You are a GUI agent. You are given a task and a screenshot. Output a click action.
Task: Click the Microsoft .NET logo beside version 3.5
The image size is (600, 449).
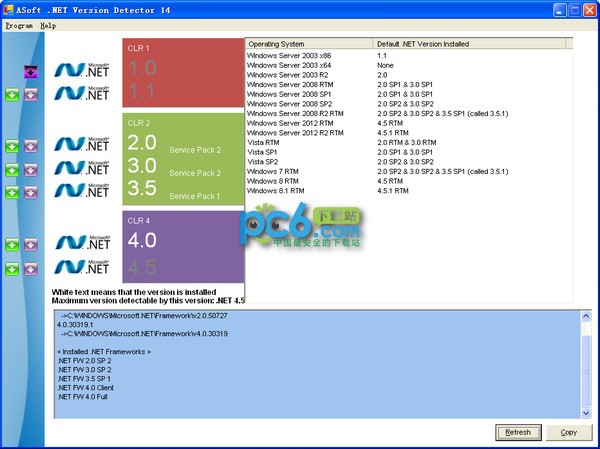pyautogui.click(x=82, y=190)
